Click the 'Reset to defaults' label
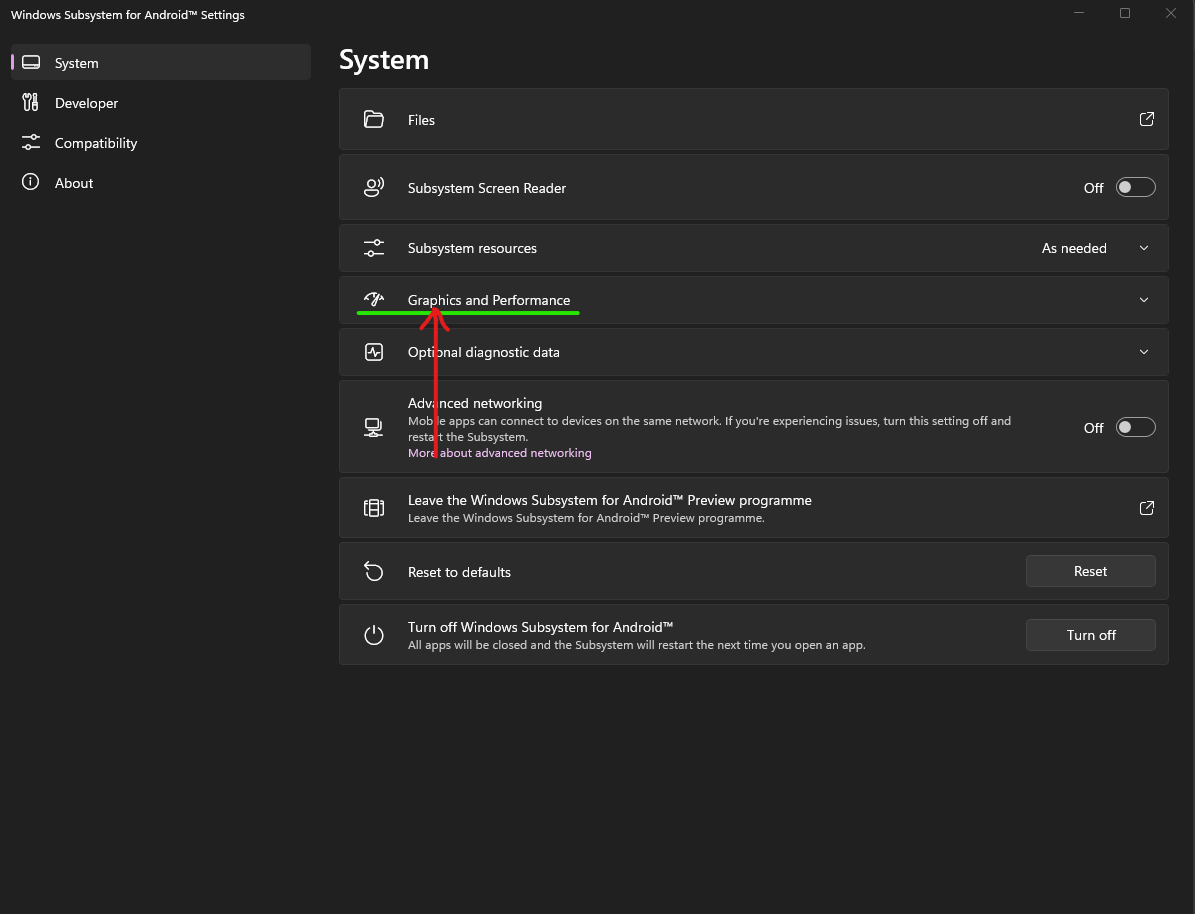 [459, 572]
